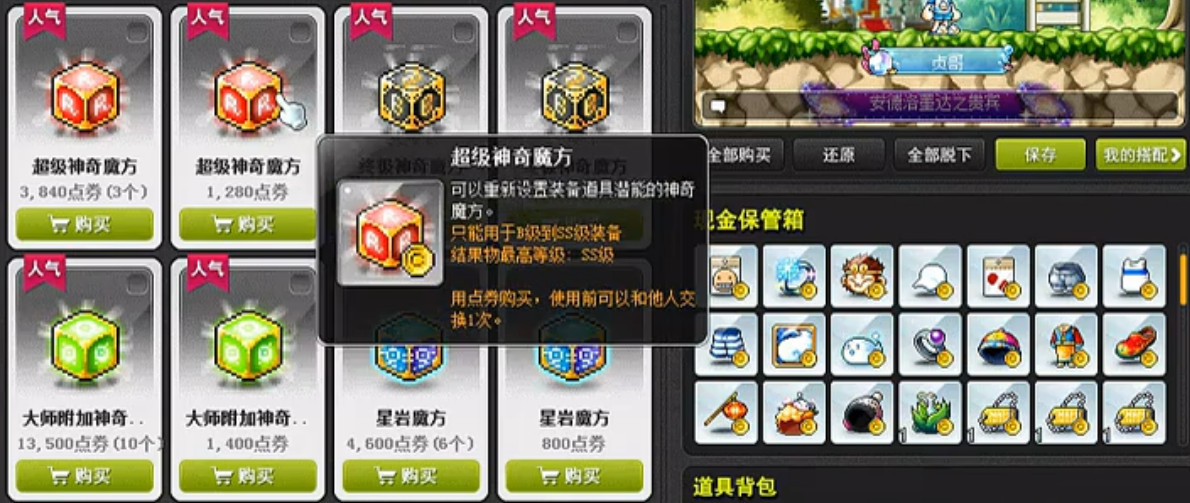Open 我的搭配 arrow button
Image resolution: width=1190 pixels, height=503 pixels.
(x=1140, y=155)
